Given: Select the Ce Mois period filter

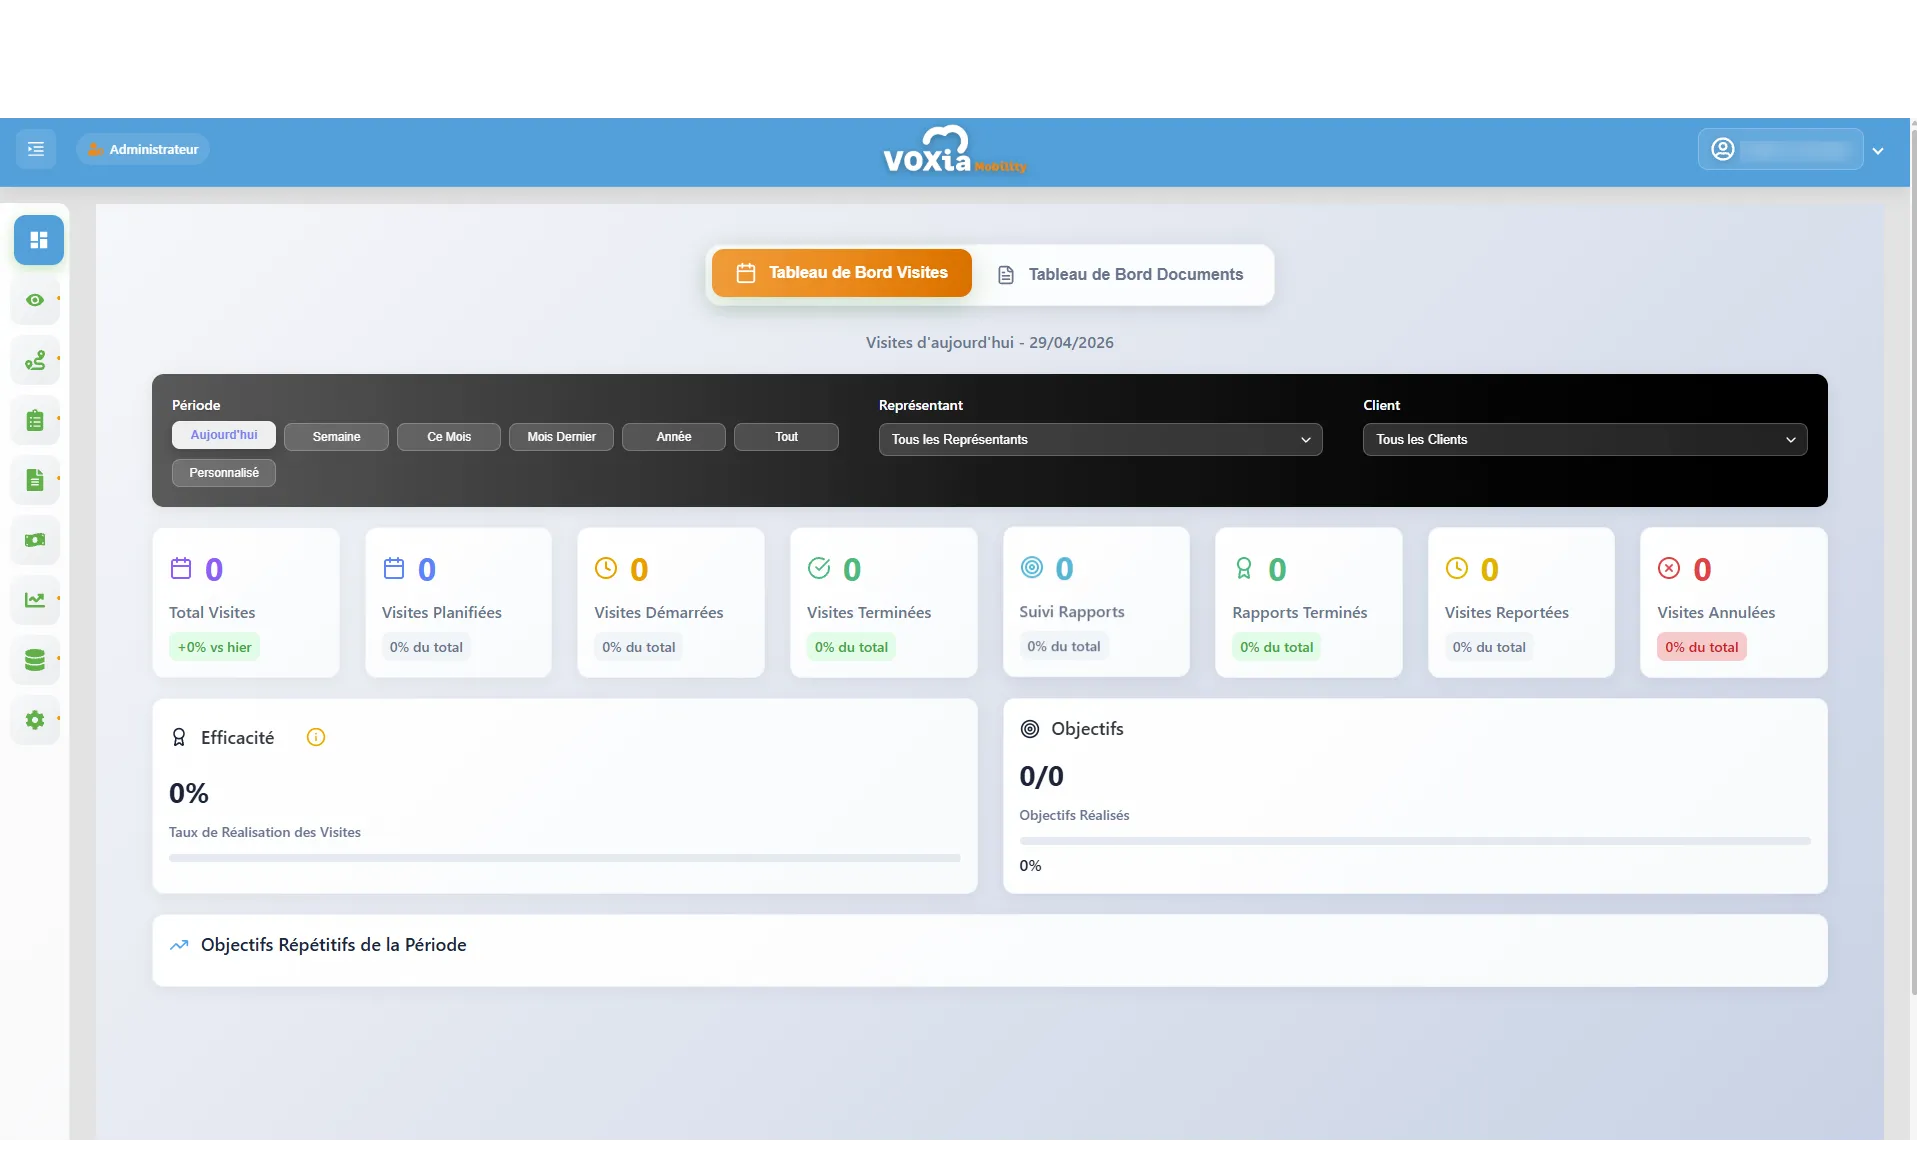Looking at the screenshot, I should coord(449,437).
